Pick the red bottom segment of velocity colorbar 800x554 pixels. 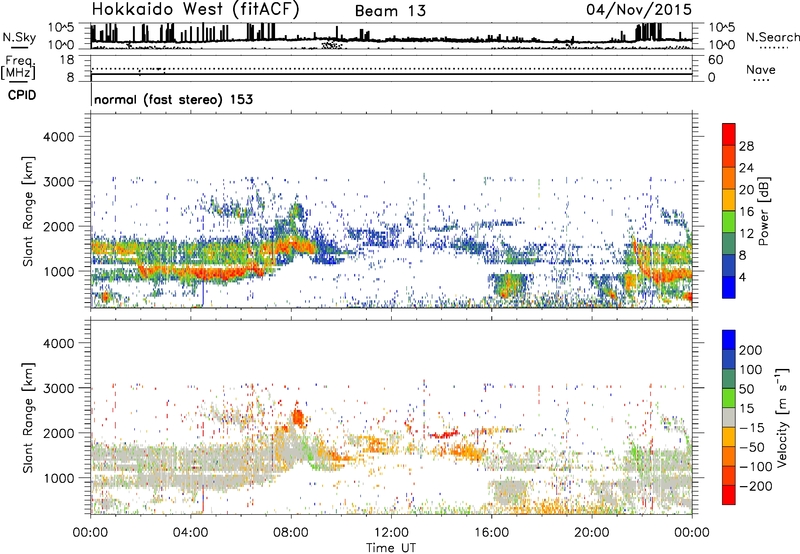click(x=729, y=495)
